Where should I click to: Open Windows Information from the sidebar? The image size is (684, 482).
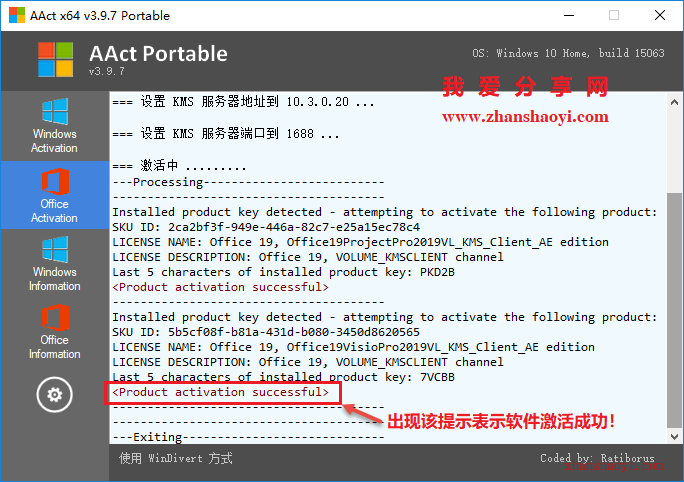tap(55, 263)
